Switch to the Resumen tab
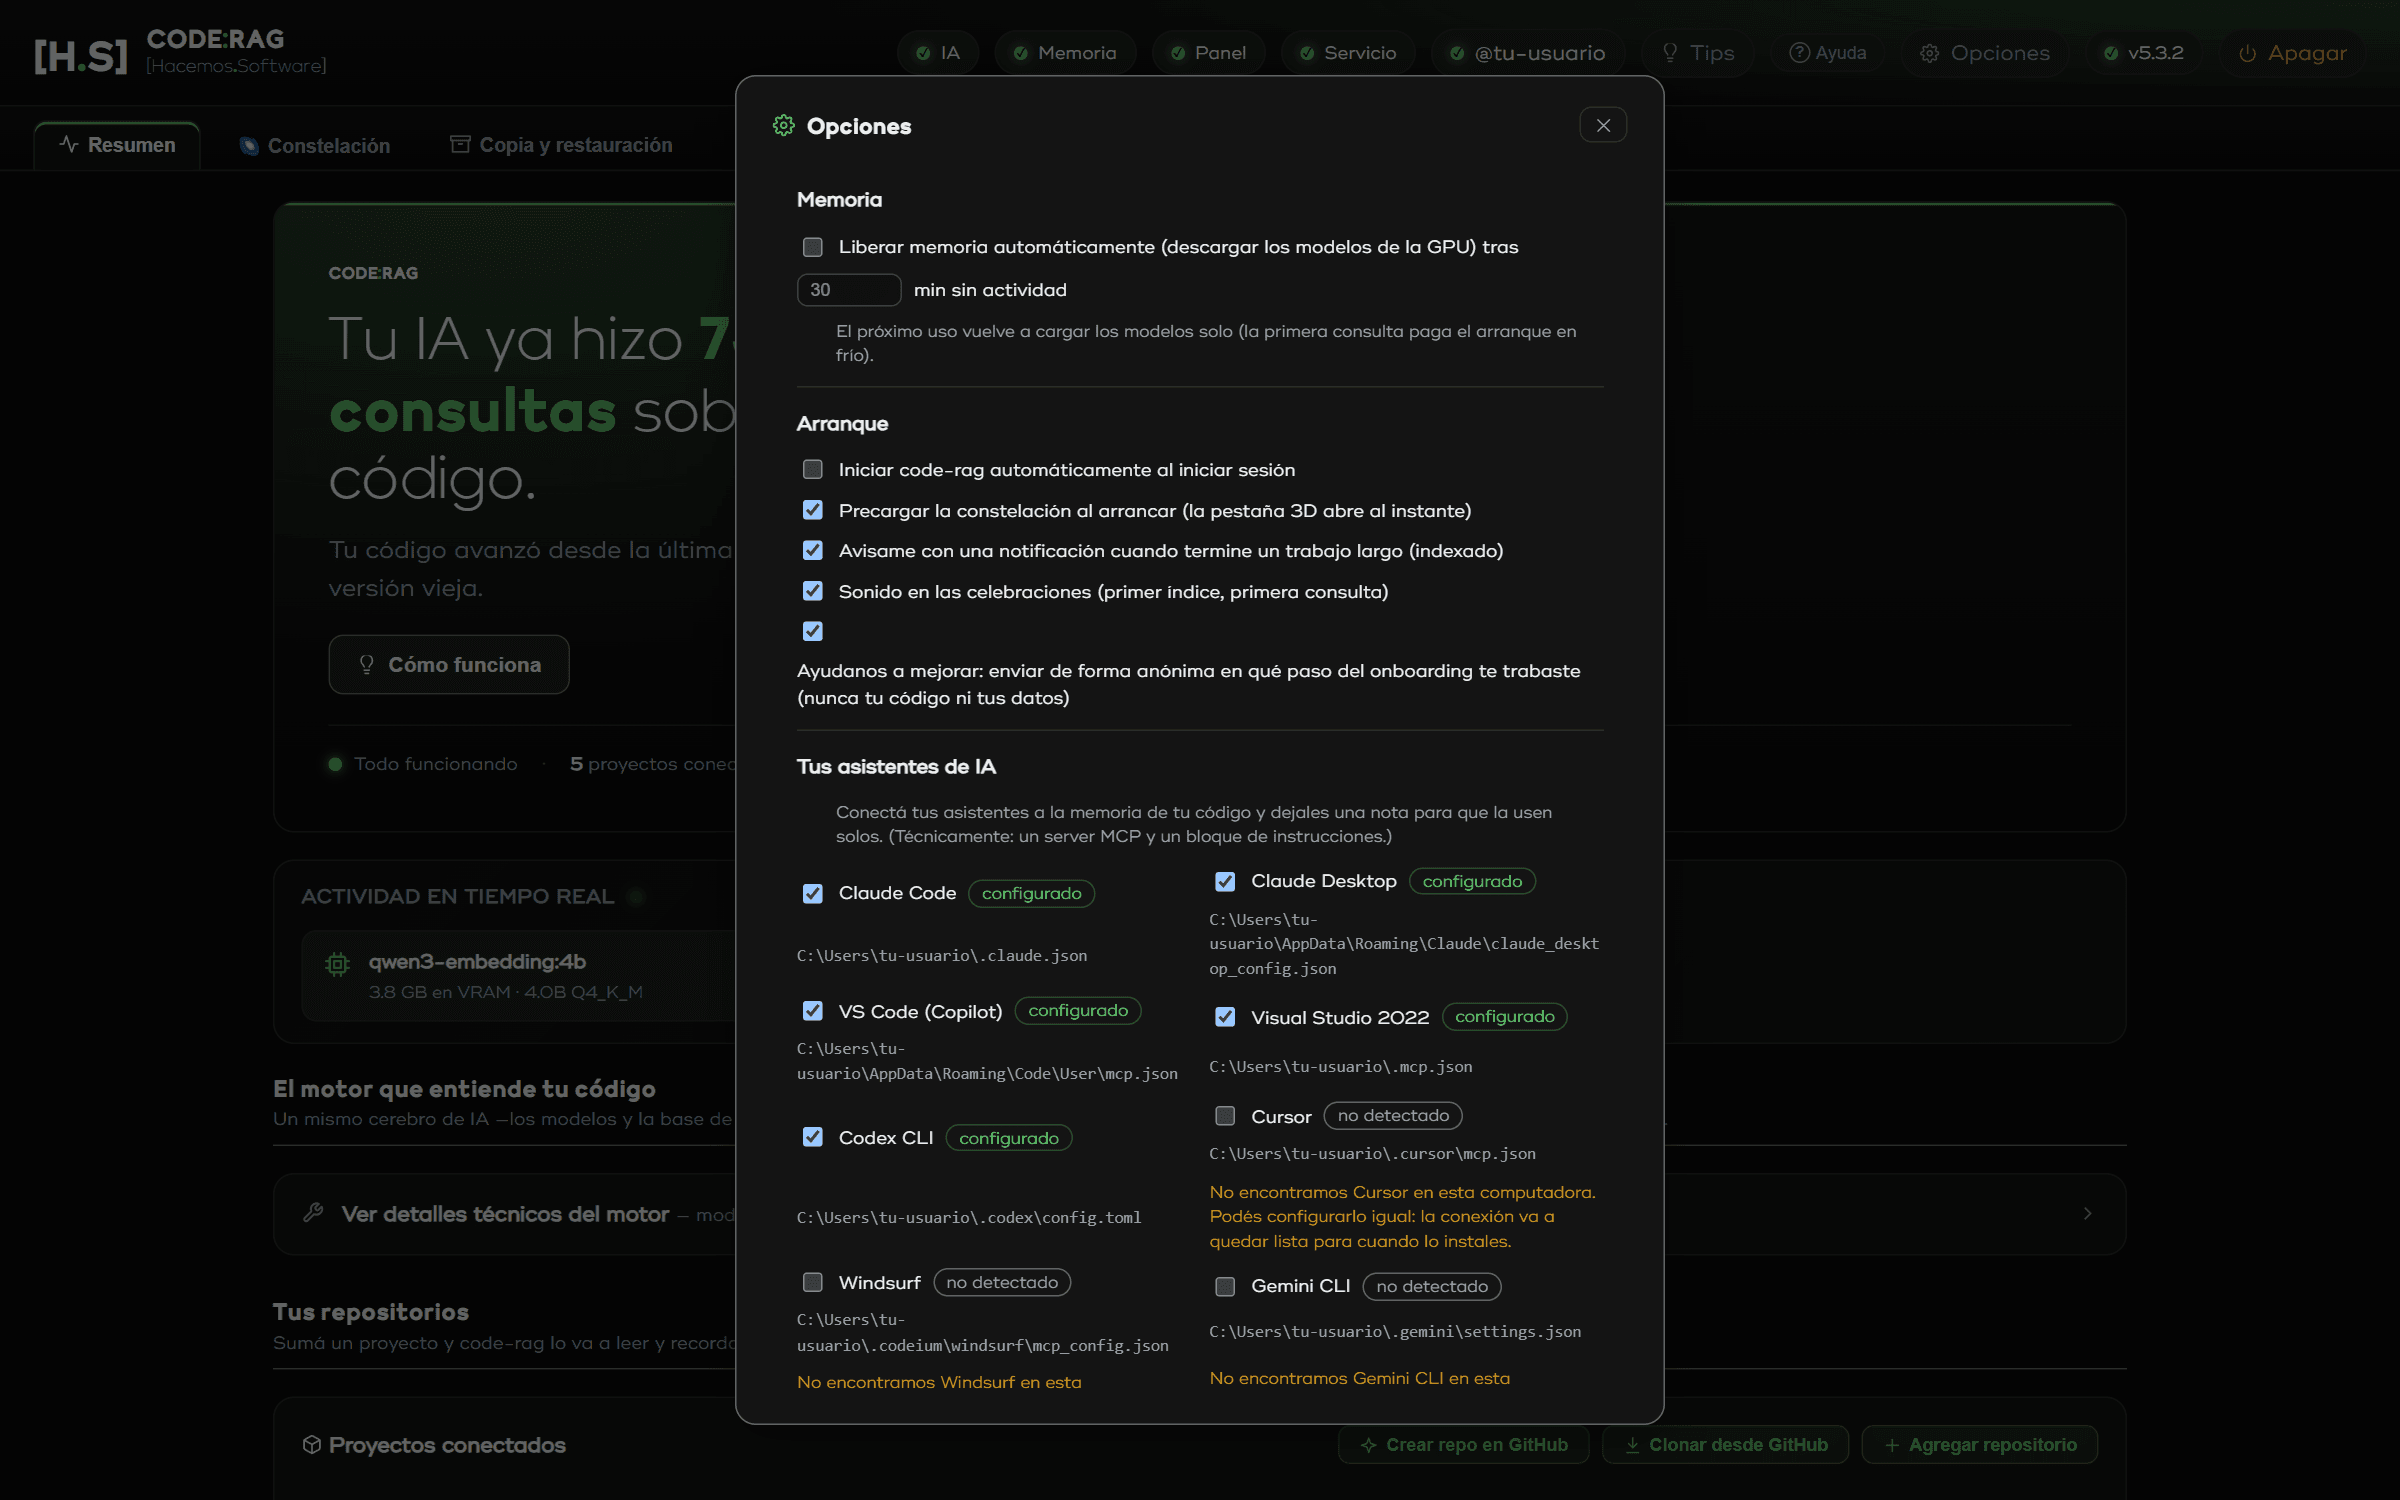Screen dimensions: 2400x1500 117,145
